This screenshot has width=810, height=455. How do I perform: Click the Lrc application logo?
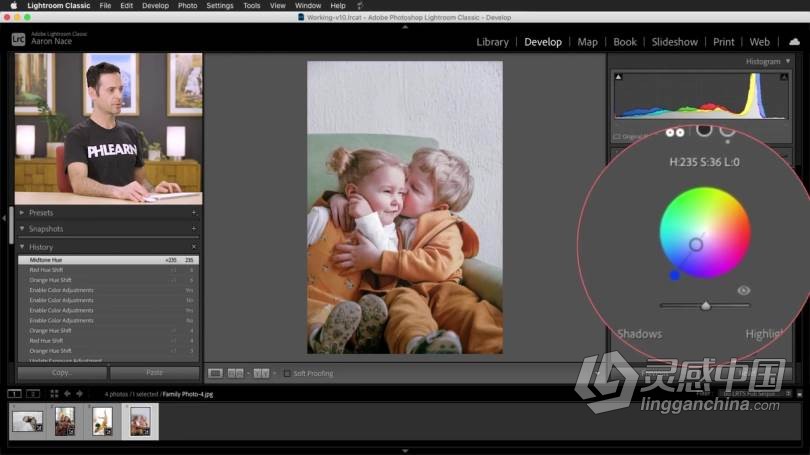click(18, 39)
